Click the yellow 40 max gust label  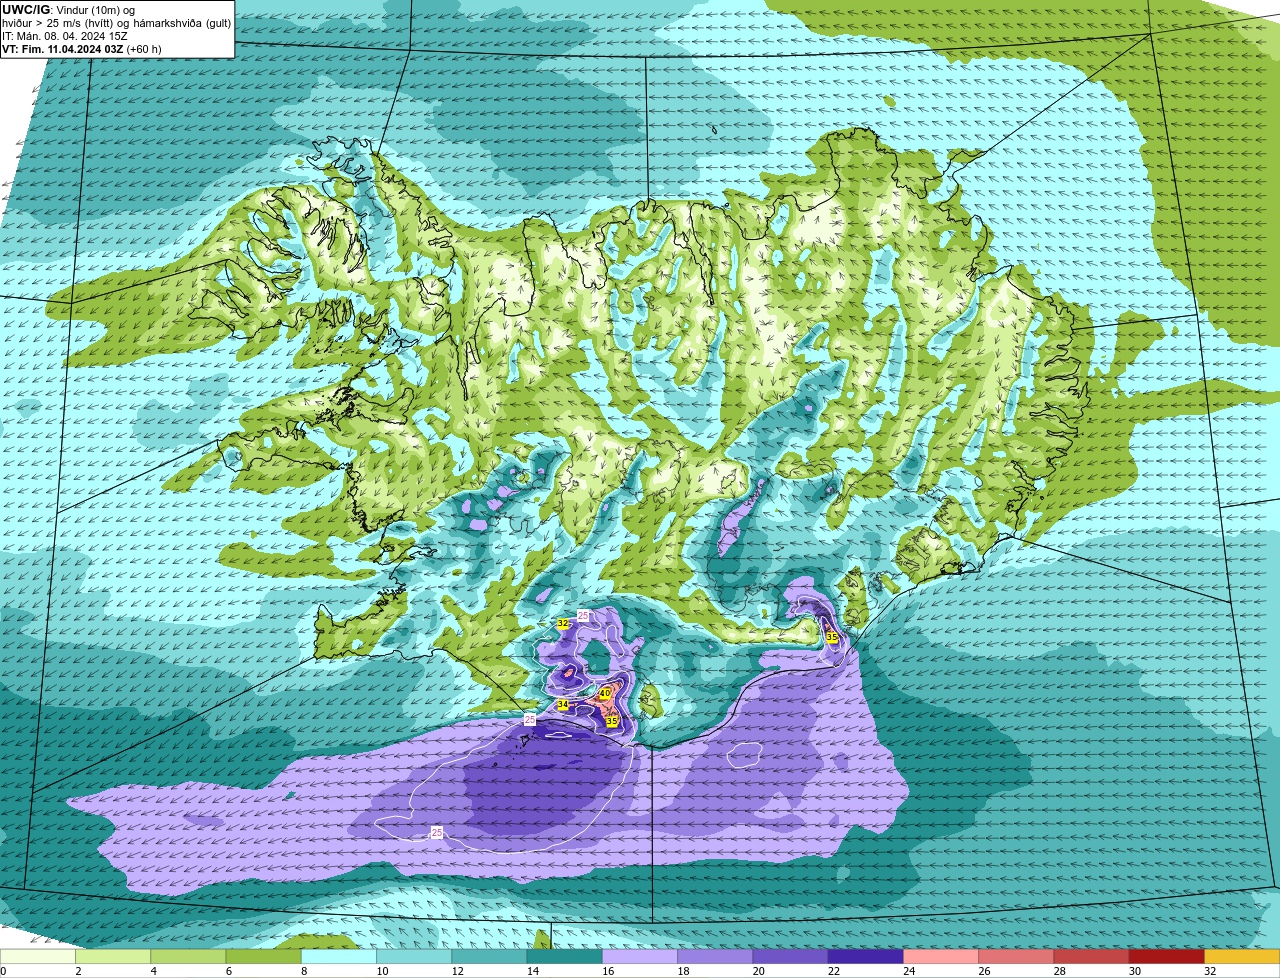pos(605,693)
